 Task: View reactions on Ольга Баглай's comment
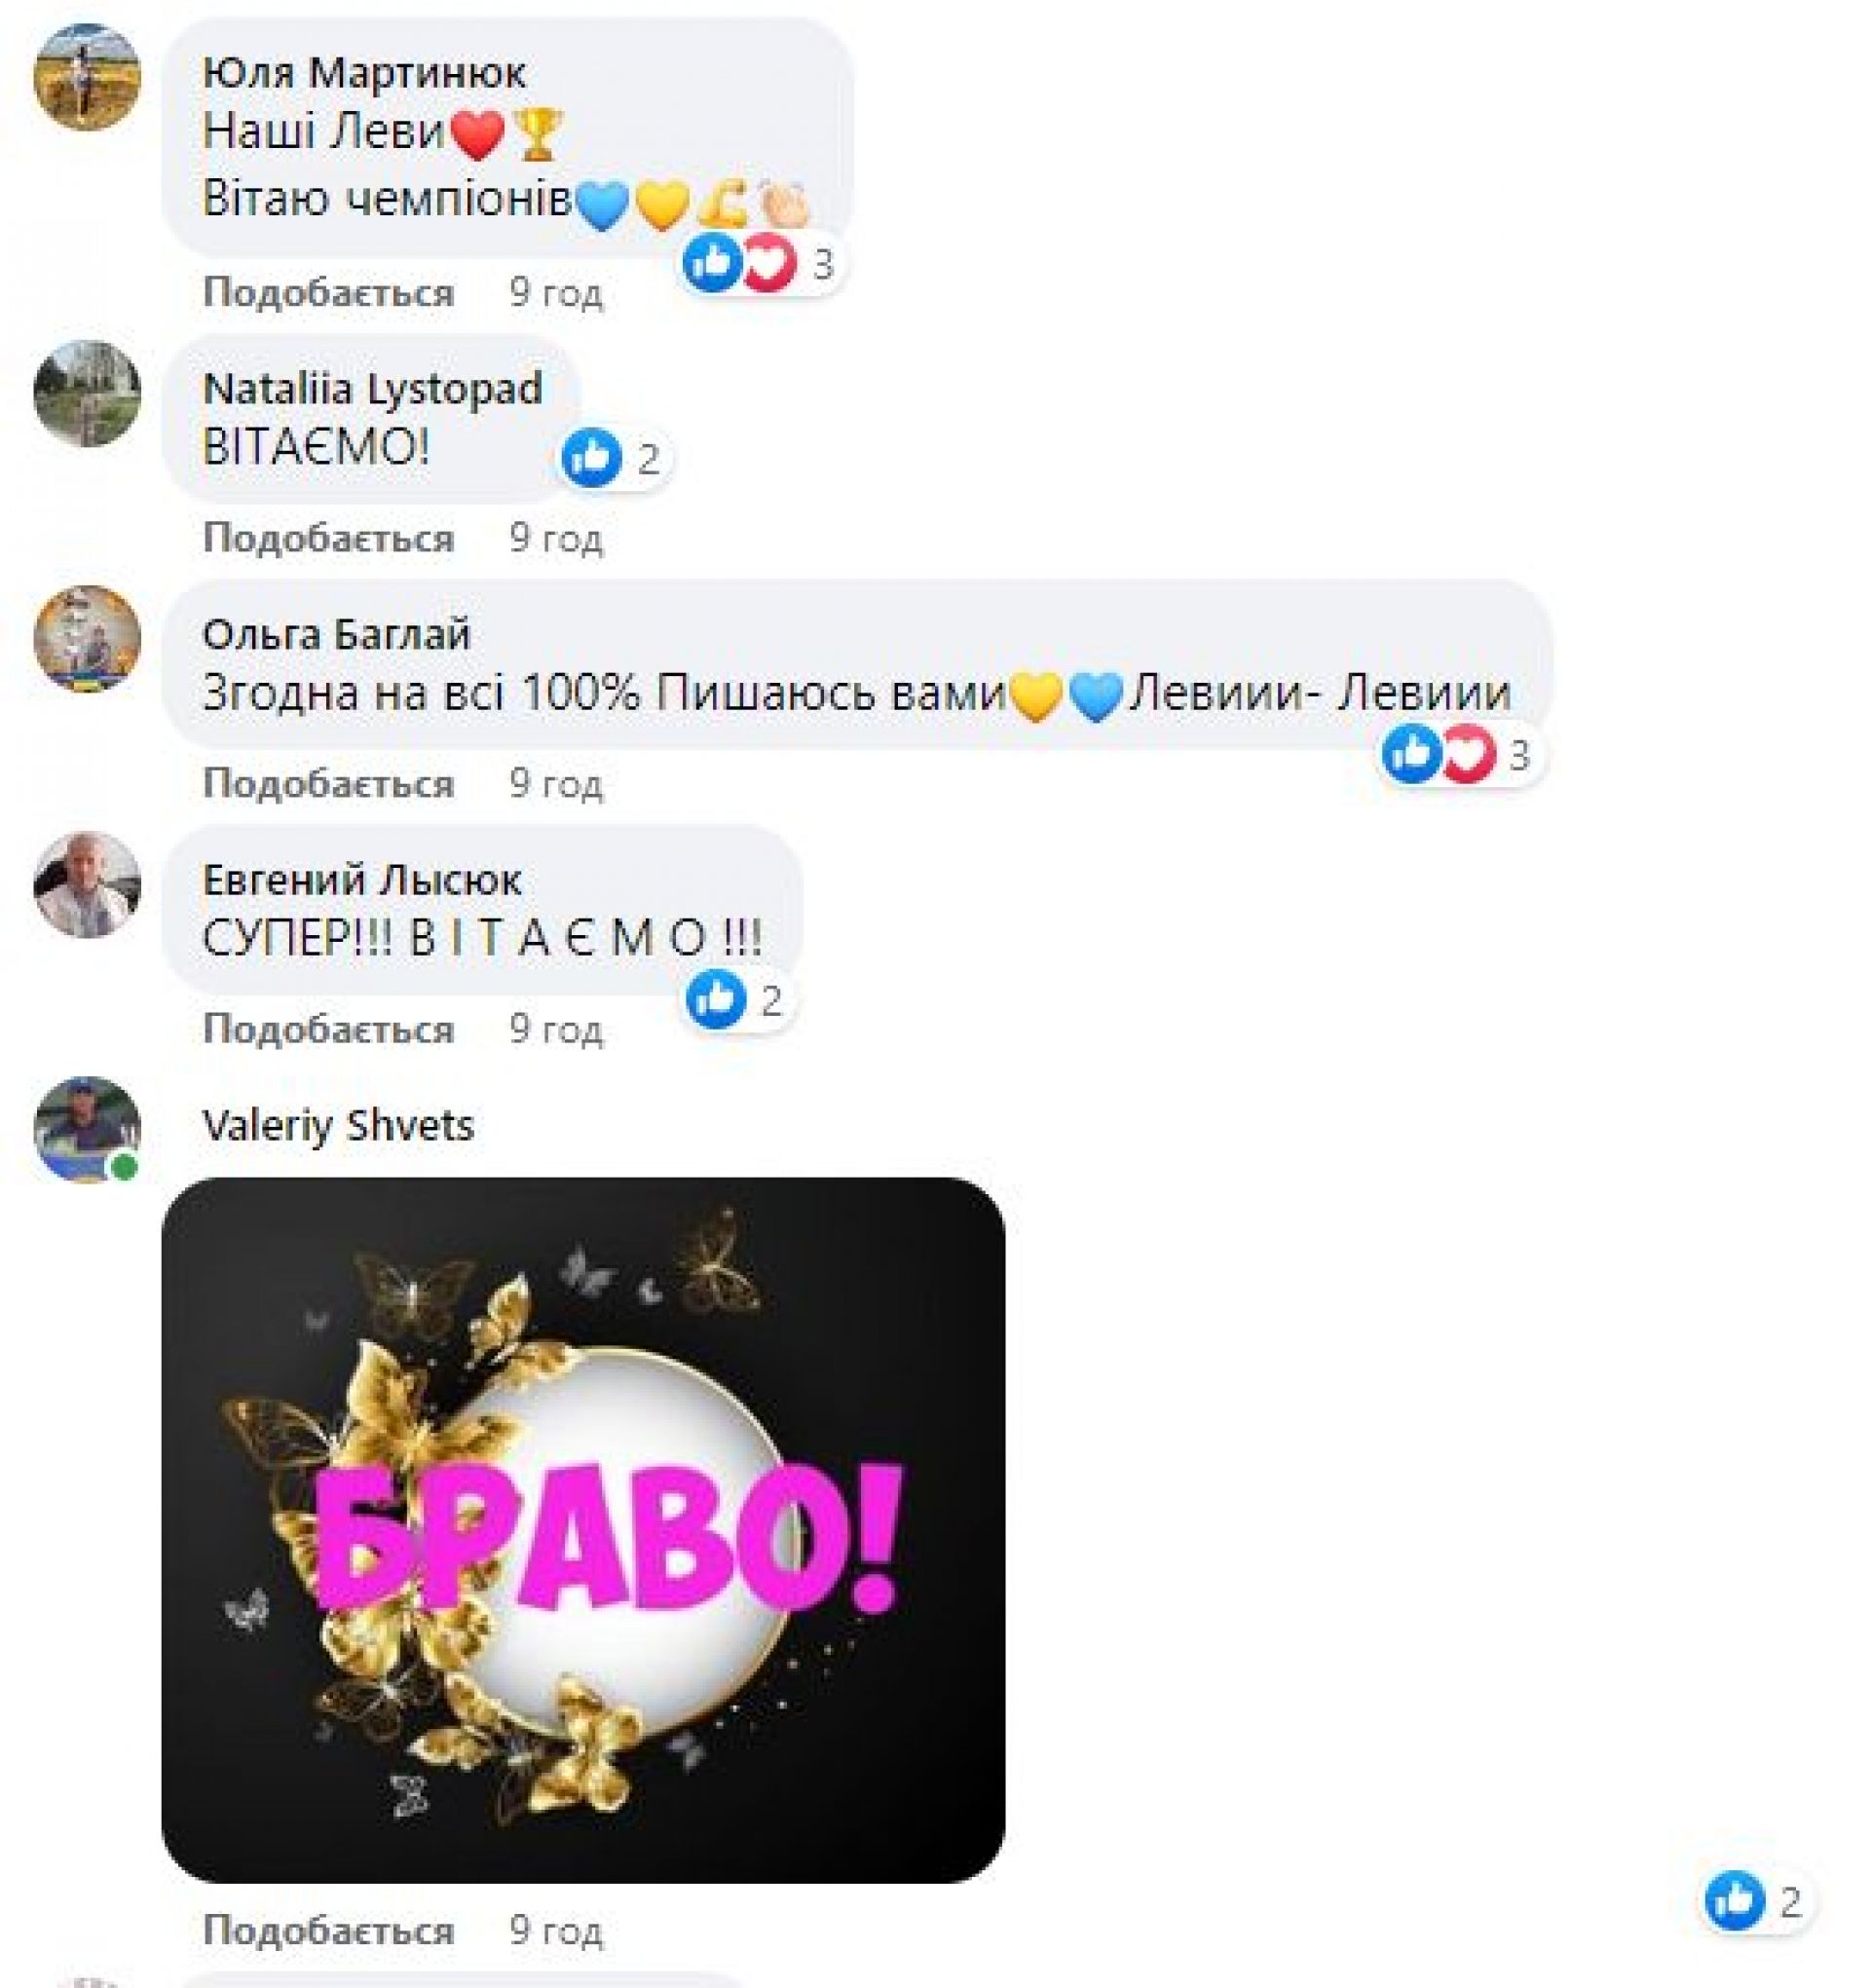pyautogui.click(x=1461, y=755)
